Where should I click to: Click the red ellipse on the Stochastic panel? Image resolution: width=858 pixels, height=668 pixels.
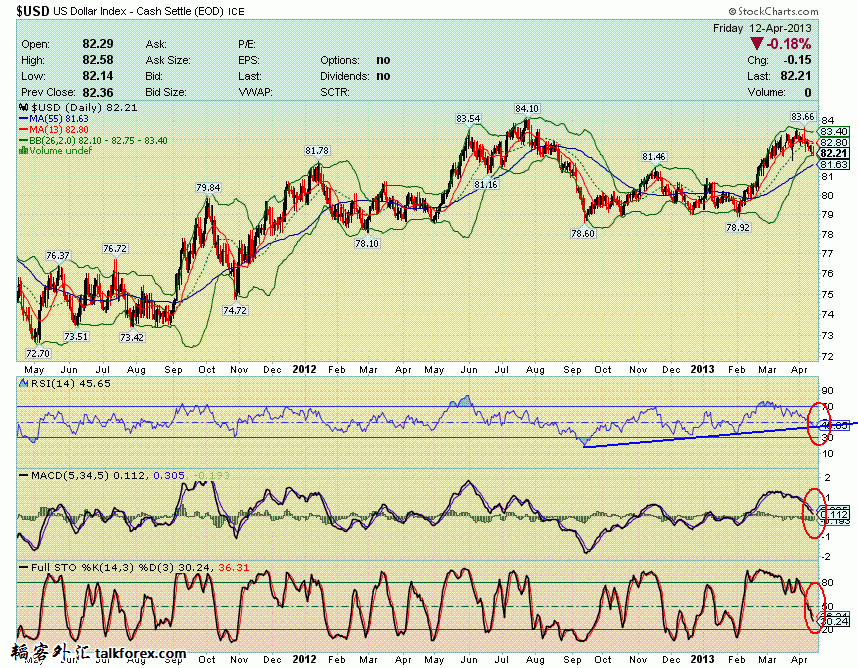click(814, 606)
